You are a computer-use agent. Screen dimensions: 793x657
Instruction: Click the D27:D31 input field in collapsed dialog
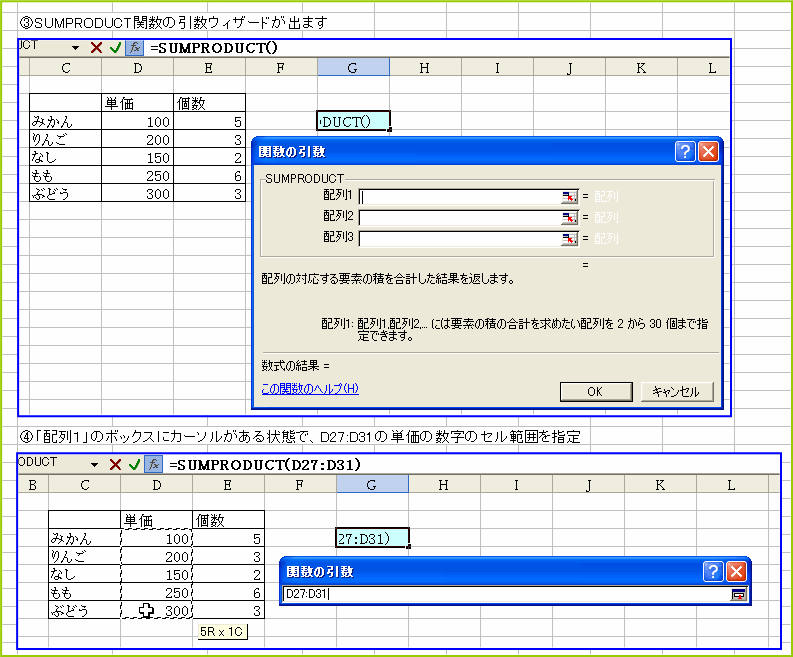coord(506,594)
